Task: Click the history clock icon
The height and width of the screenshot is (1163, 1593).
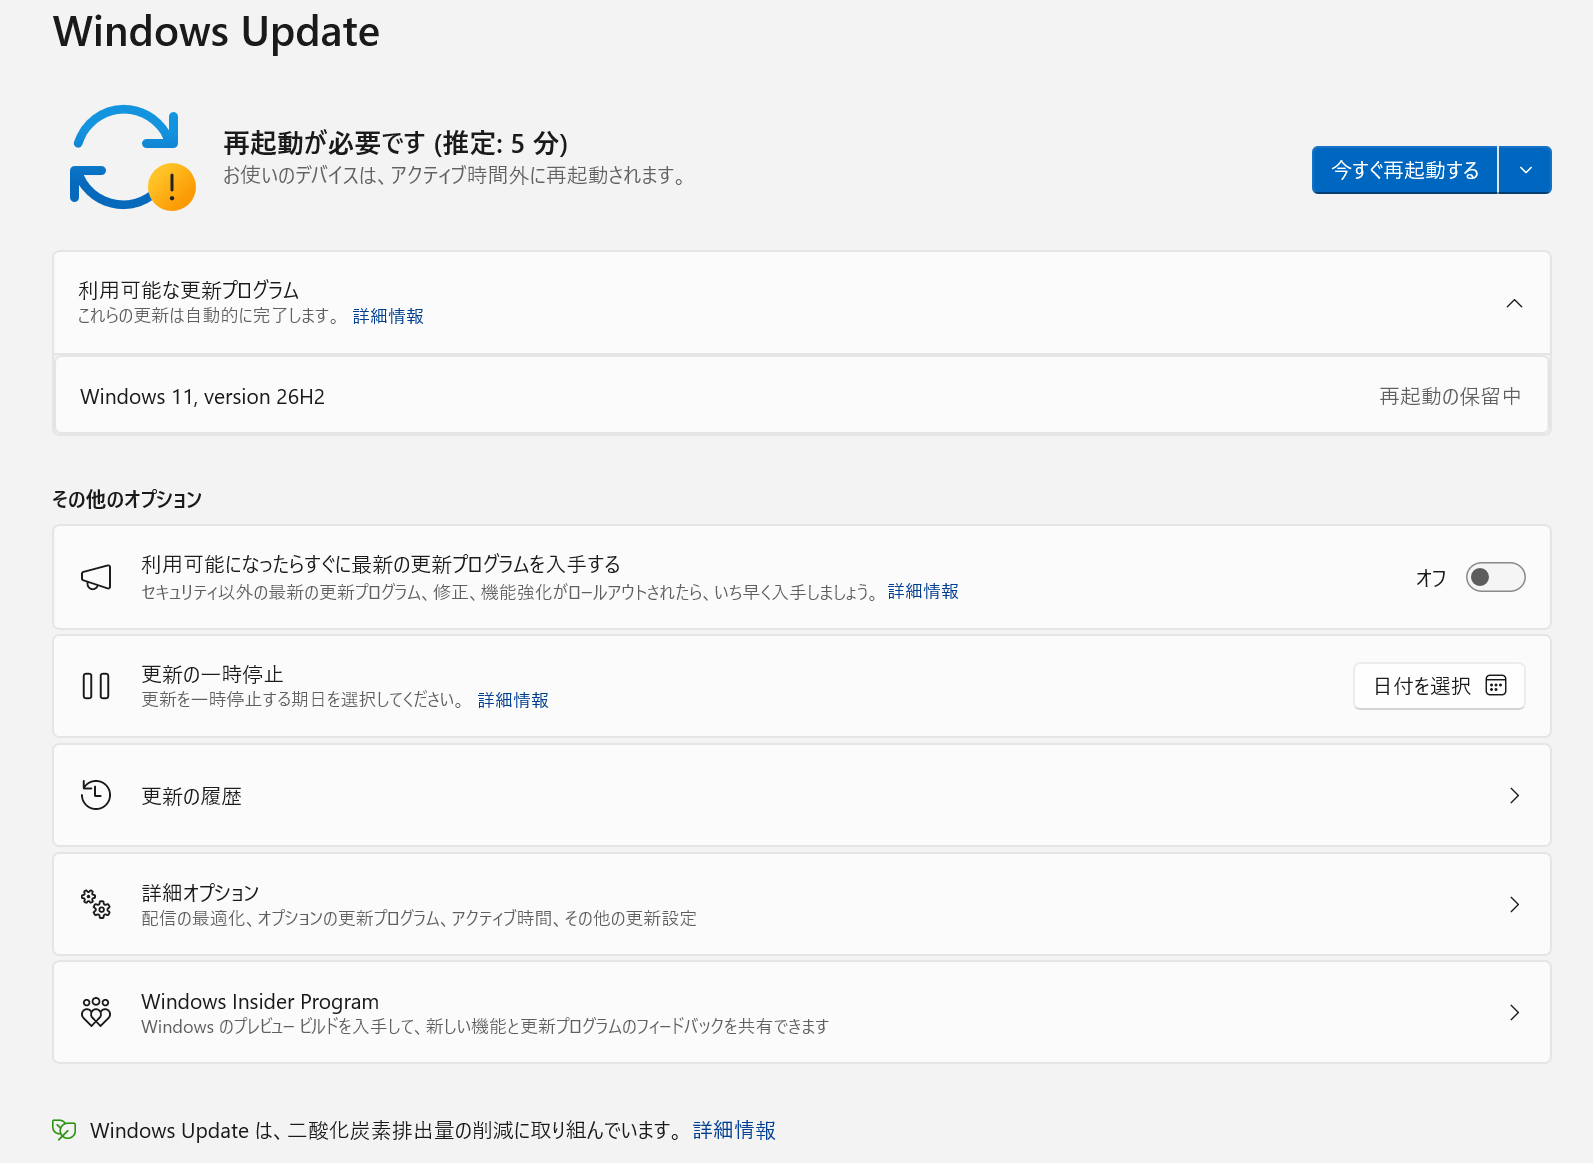Action: point(96,795)
